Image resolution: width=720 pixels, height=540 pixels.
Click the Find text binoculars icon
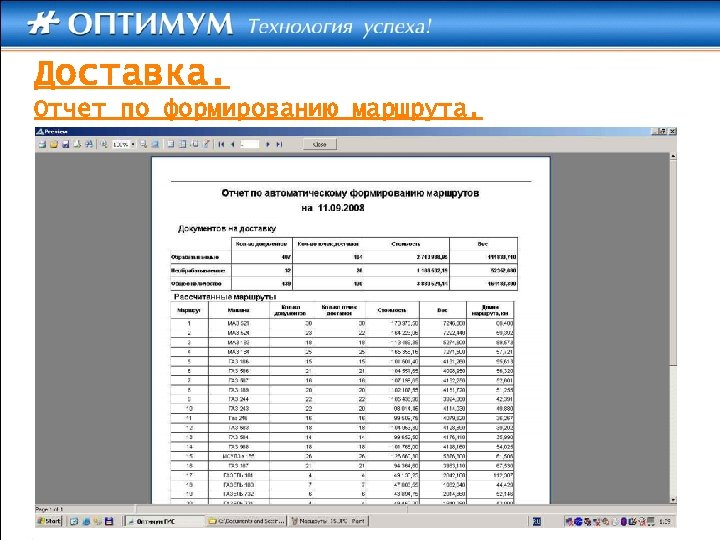pos(89,144)
